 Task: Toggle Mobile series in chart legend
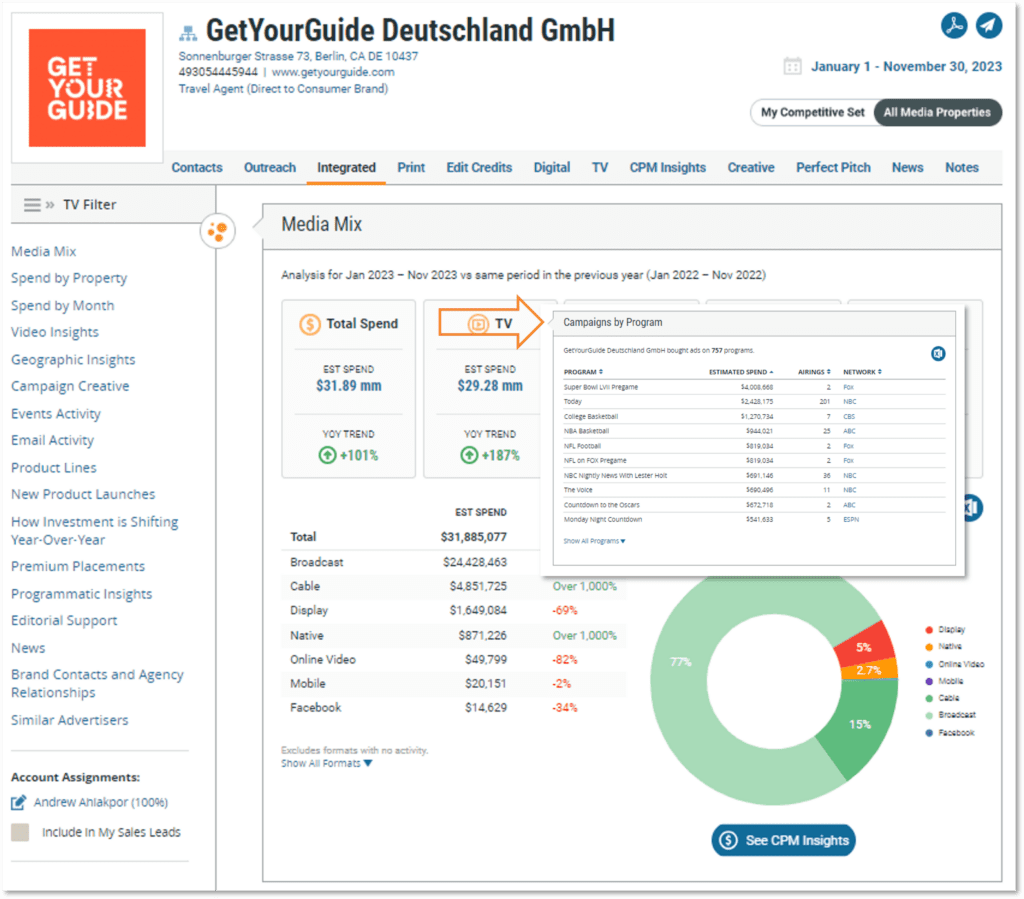click(944, 681)
